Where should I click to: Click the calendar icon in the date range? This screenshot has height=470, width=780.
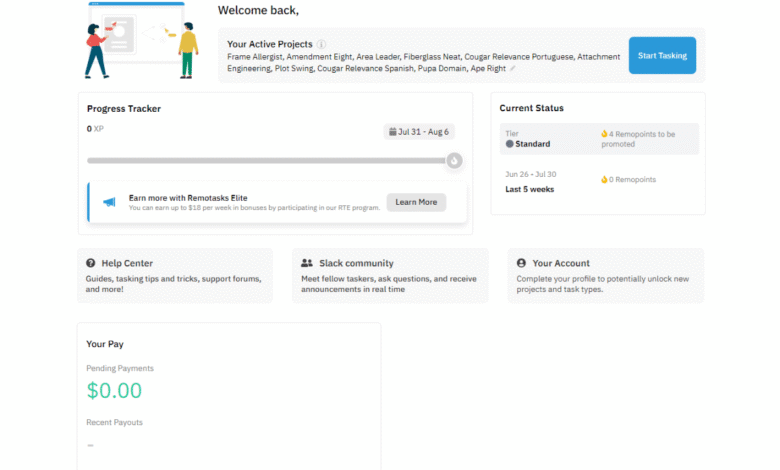pos(392,132)
